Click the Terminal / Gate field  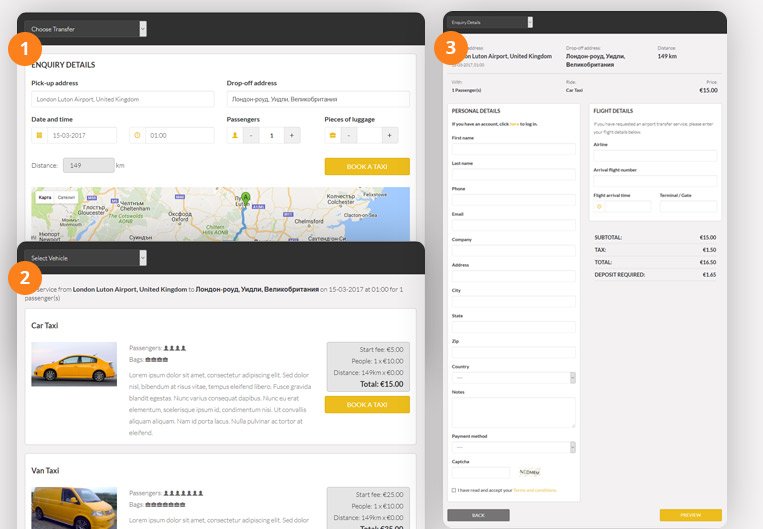coord(688,206)
